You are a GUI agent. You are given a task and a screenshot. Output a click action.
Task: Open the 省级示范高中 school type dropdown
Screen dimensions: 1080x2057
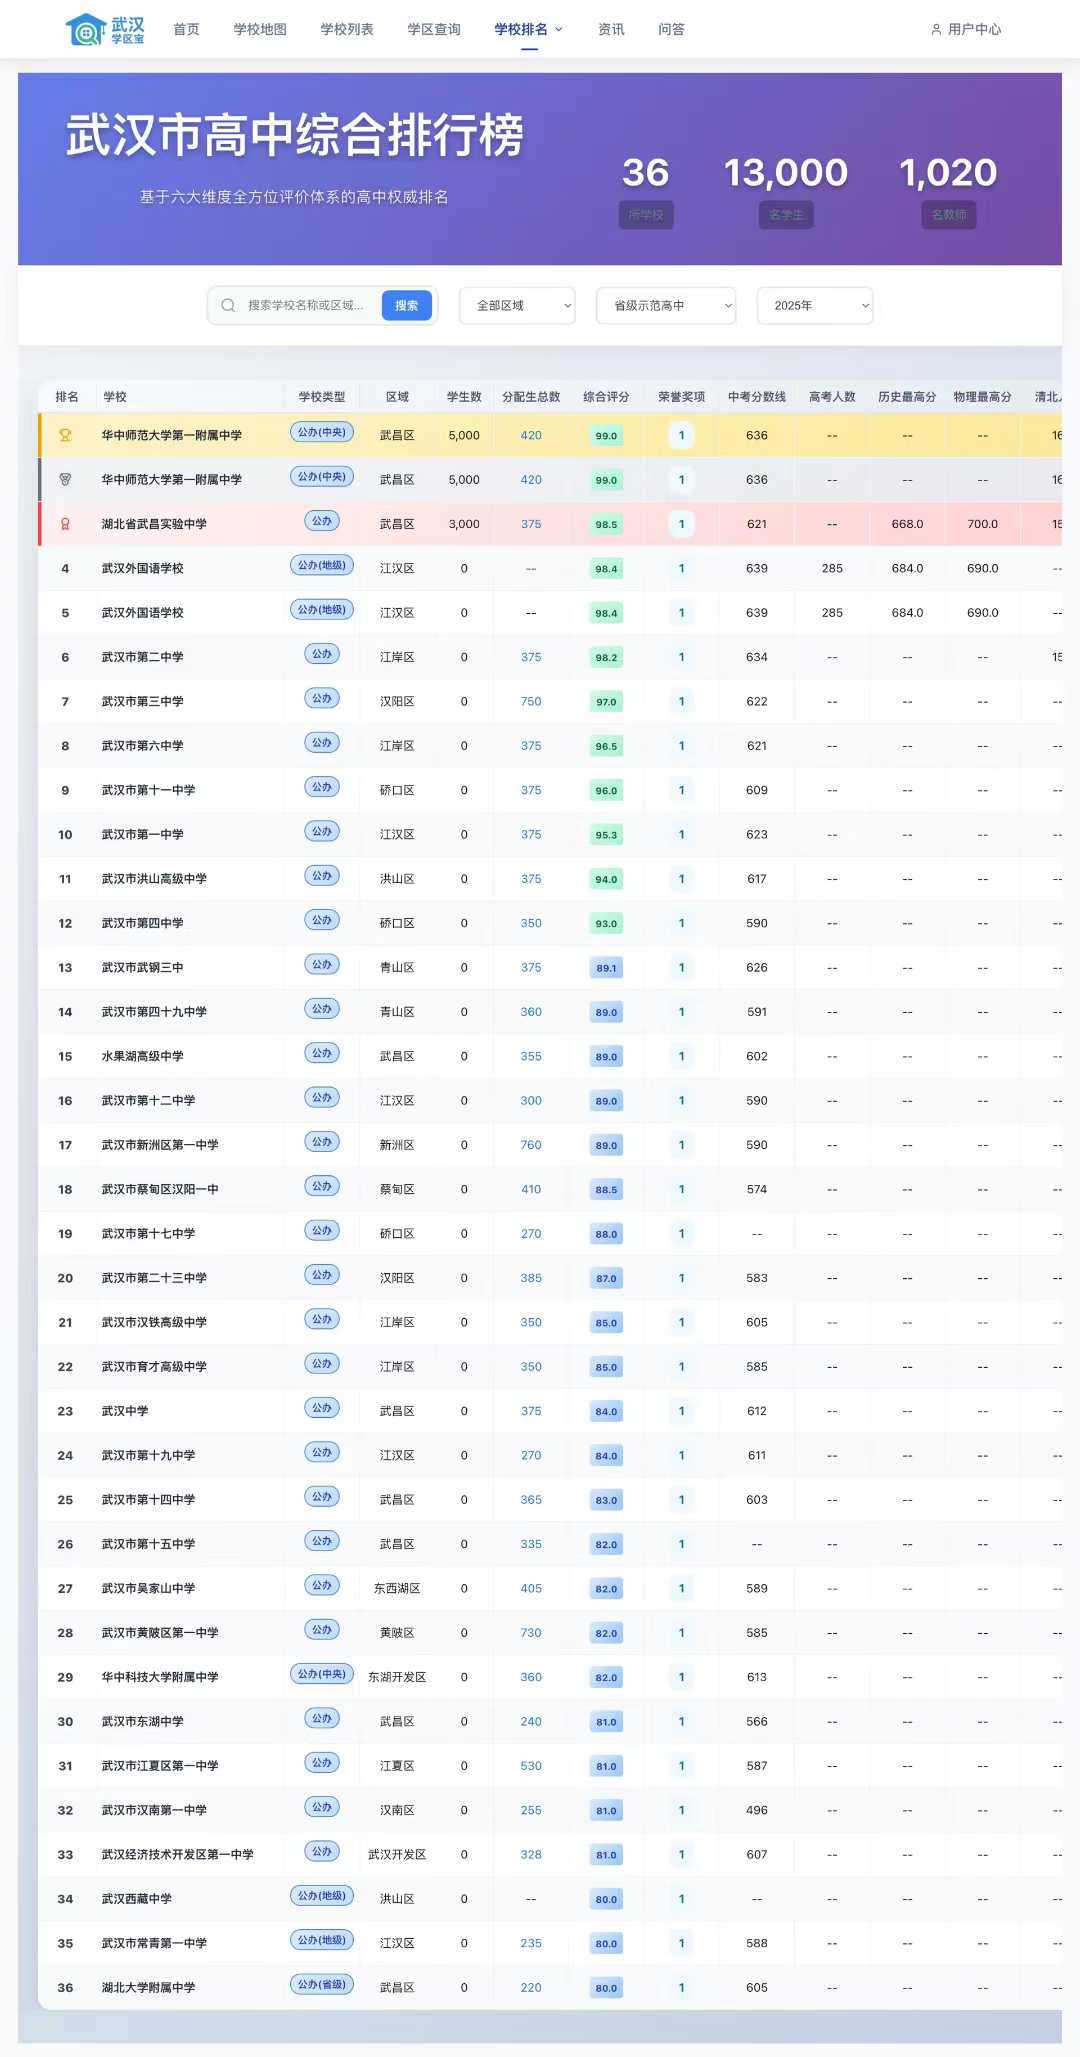pos(665,306)
